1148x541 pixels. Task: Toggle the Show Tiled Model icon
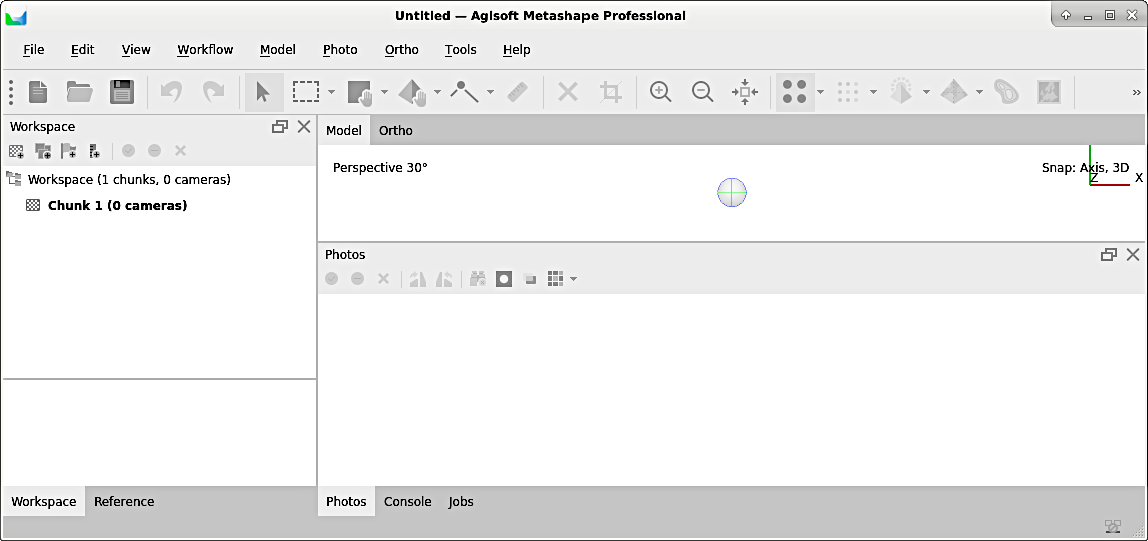click(x=953, y=92)
